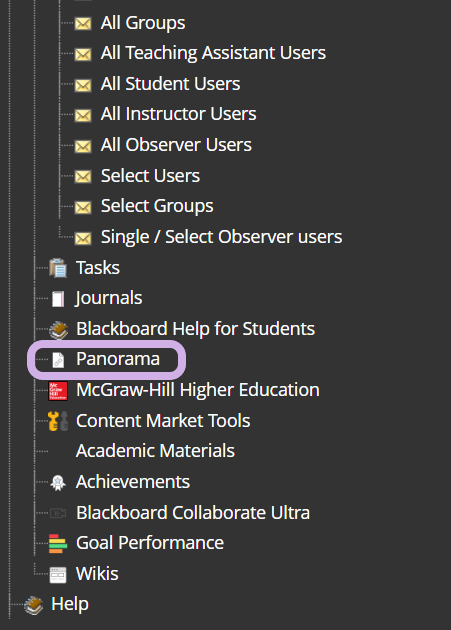
Task: Click the Blackboard Collaborate Ultra camera icon
Action: click(58, 513)
